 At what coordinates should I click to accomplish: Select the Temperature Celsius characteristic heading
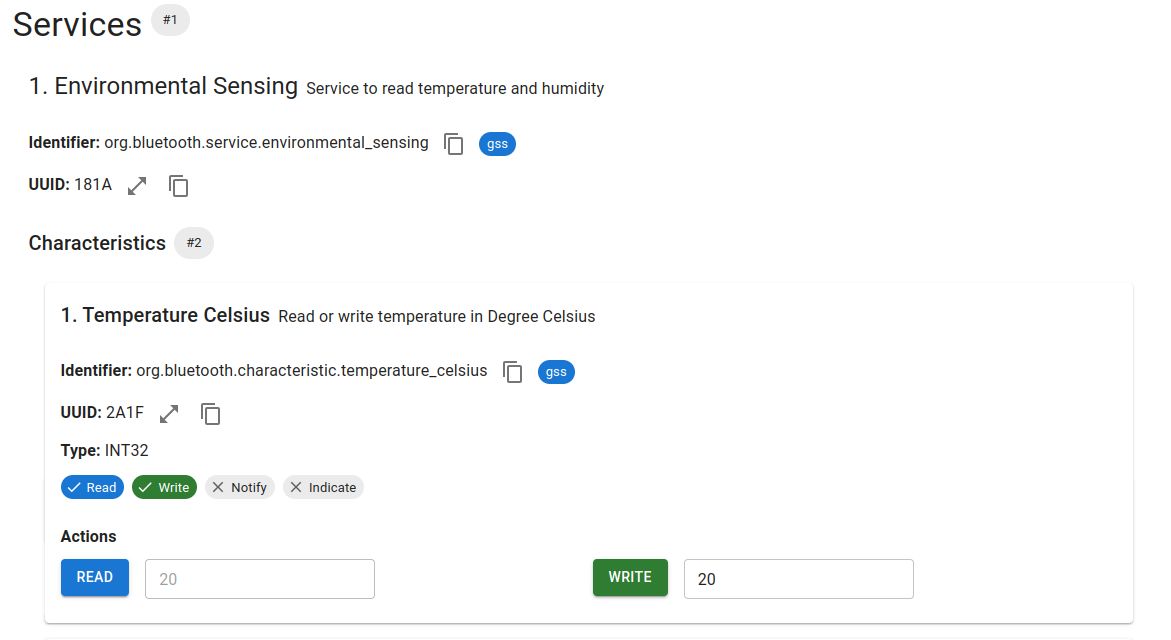pyautogui.click(x=165, y=316)
